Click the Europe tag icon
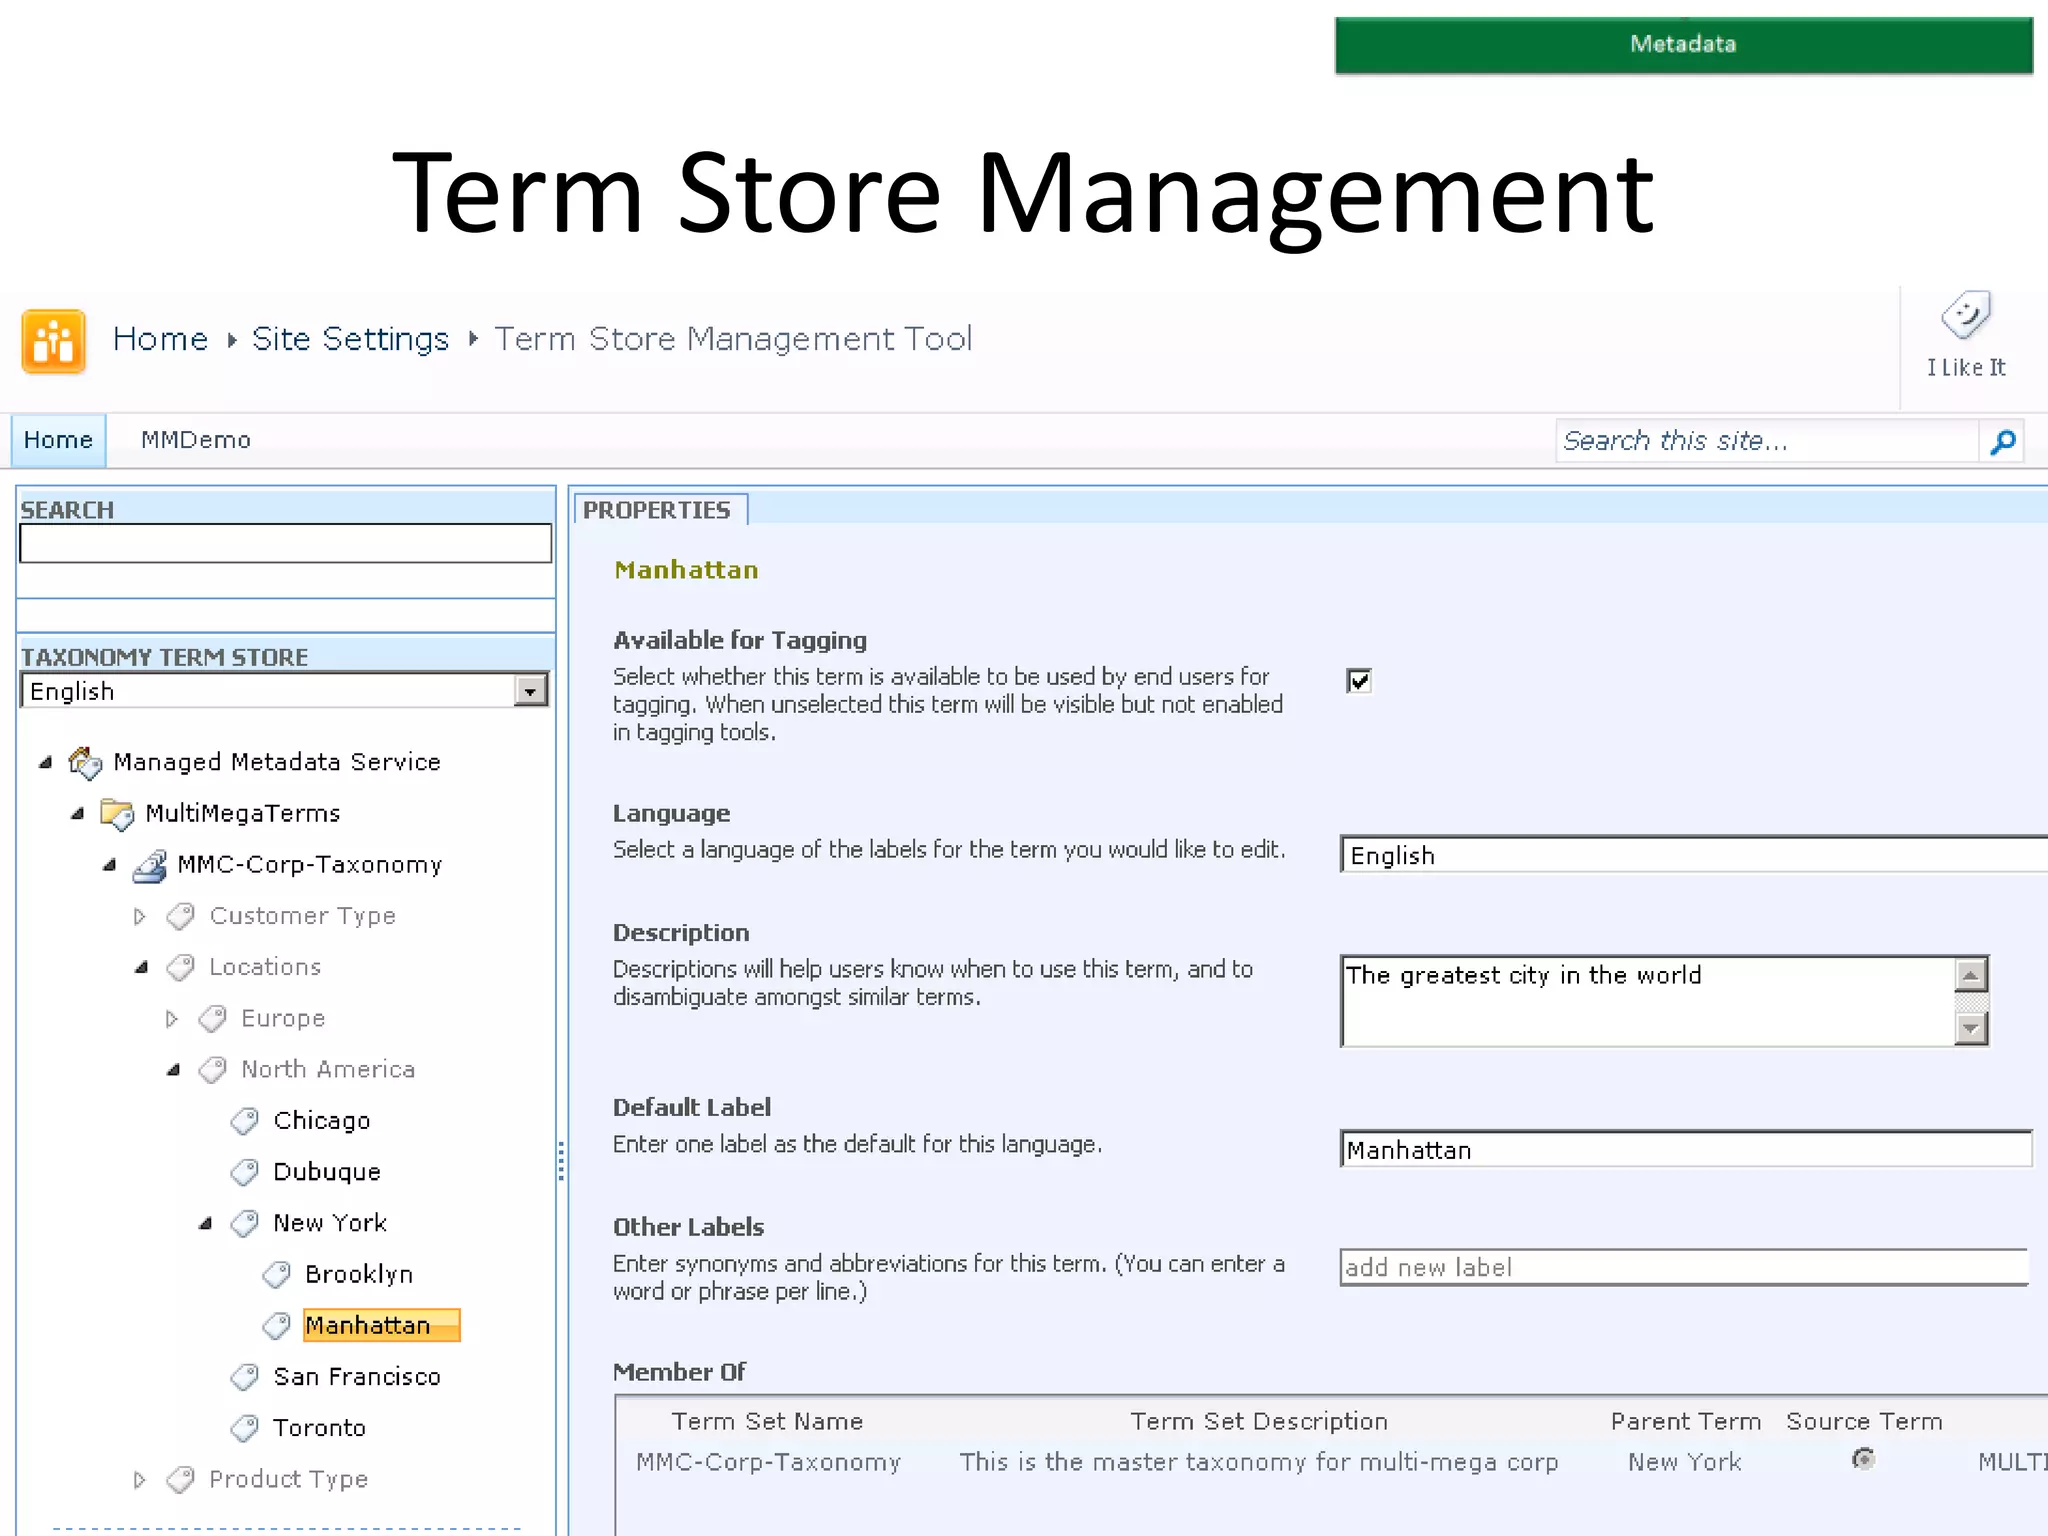Viewport: 2048px width, 1536px height. click(213, 1019)
